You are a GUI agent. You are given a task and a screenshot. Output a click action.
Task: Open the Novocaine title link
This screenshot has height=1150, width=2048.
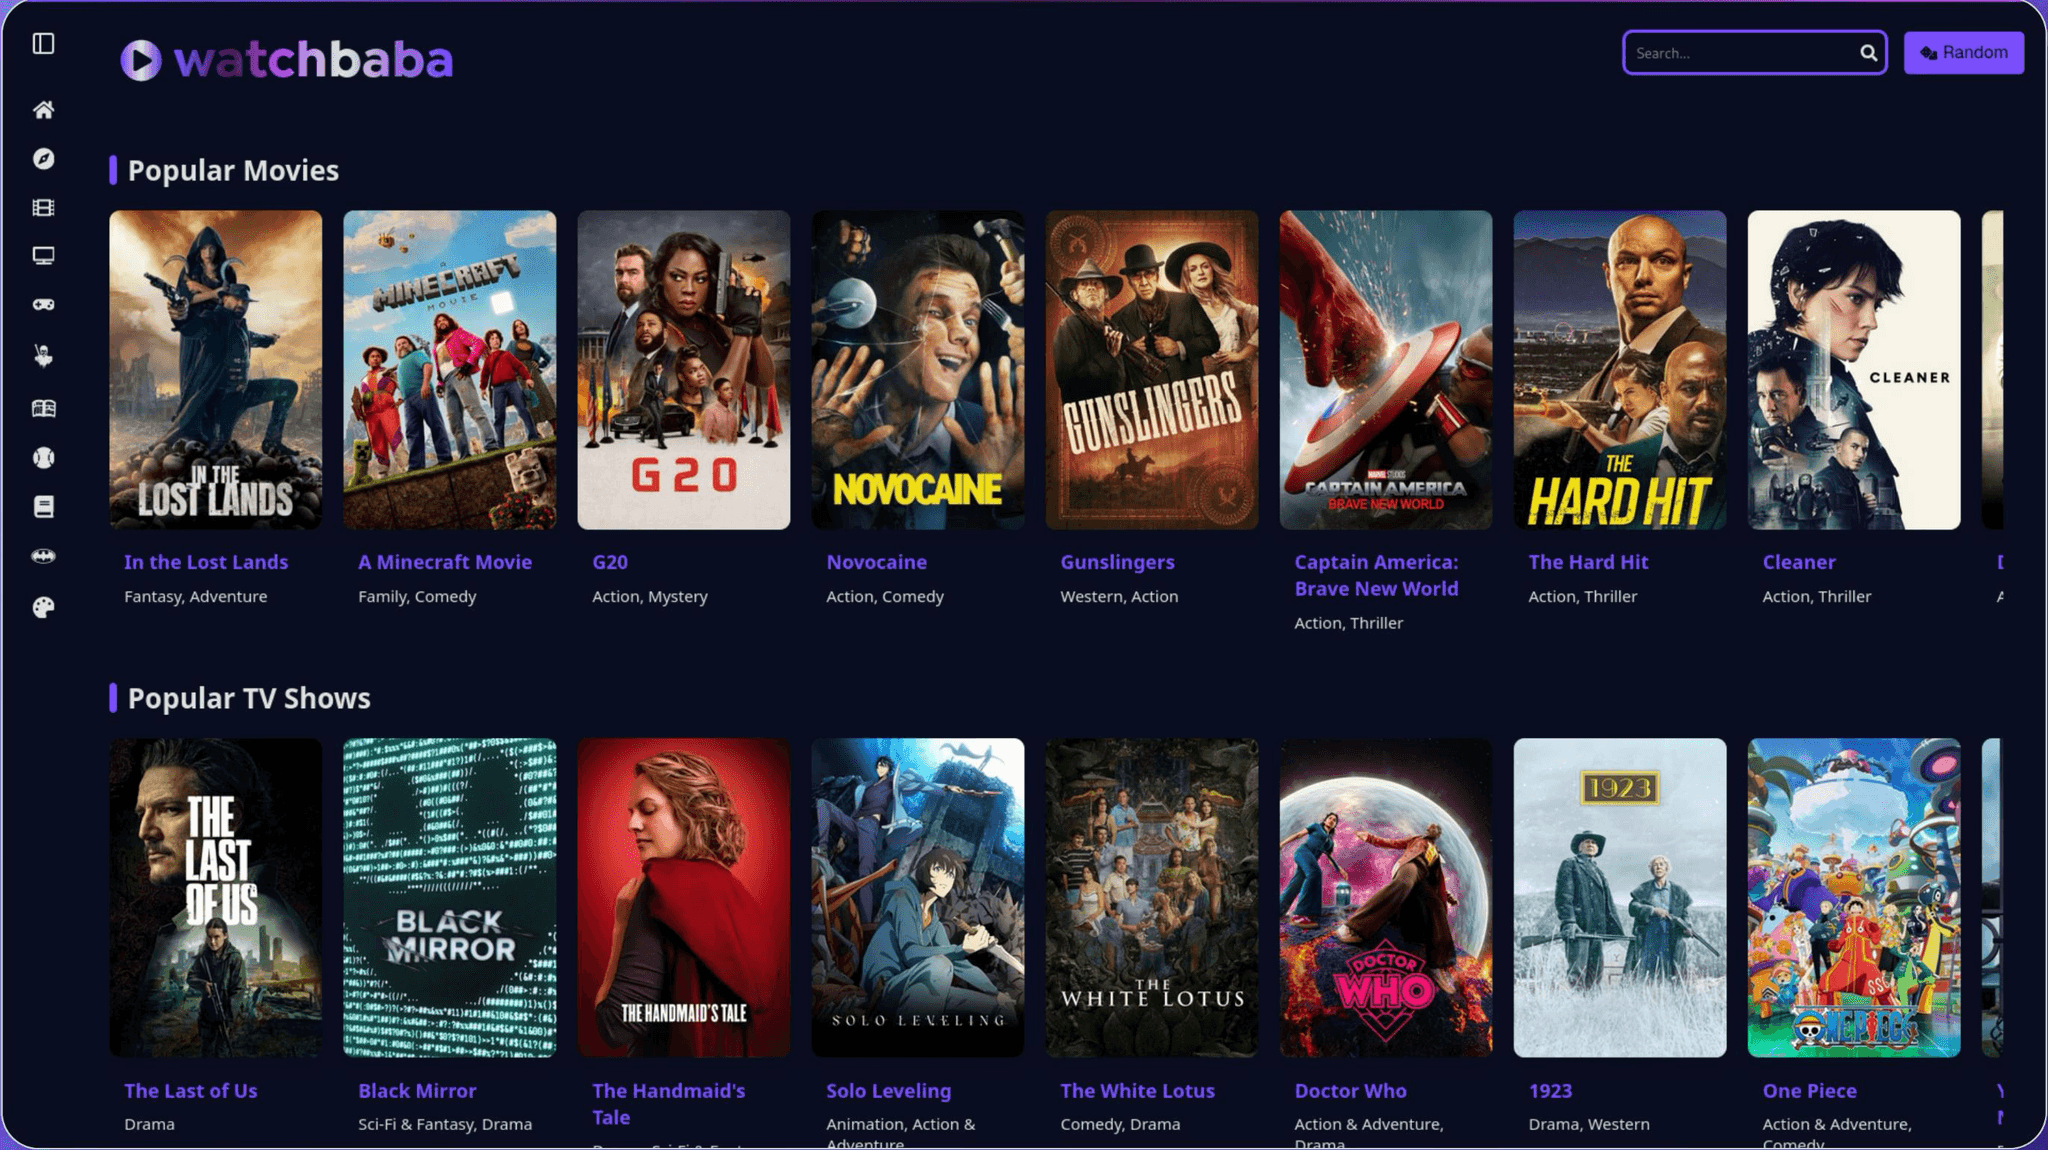click(876, 562)
